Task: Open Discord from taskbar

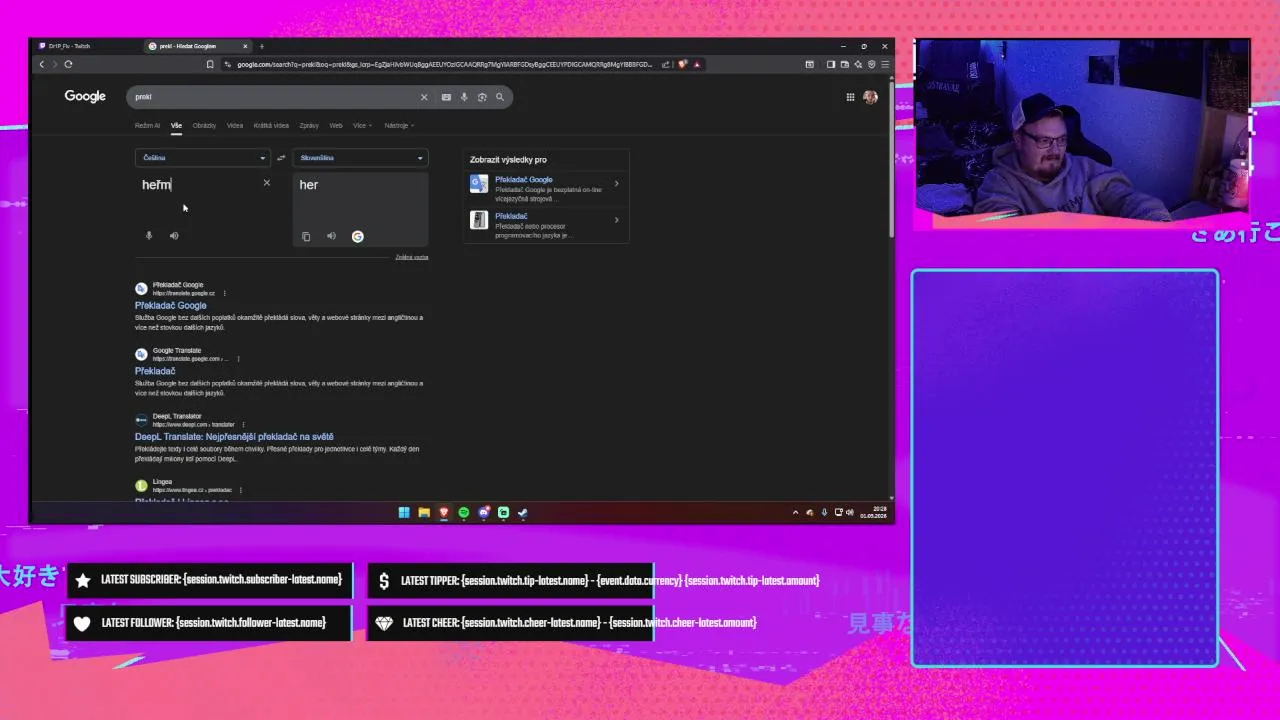Action: pyautogui.click(x=484, y=512)
